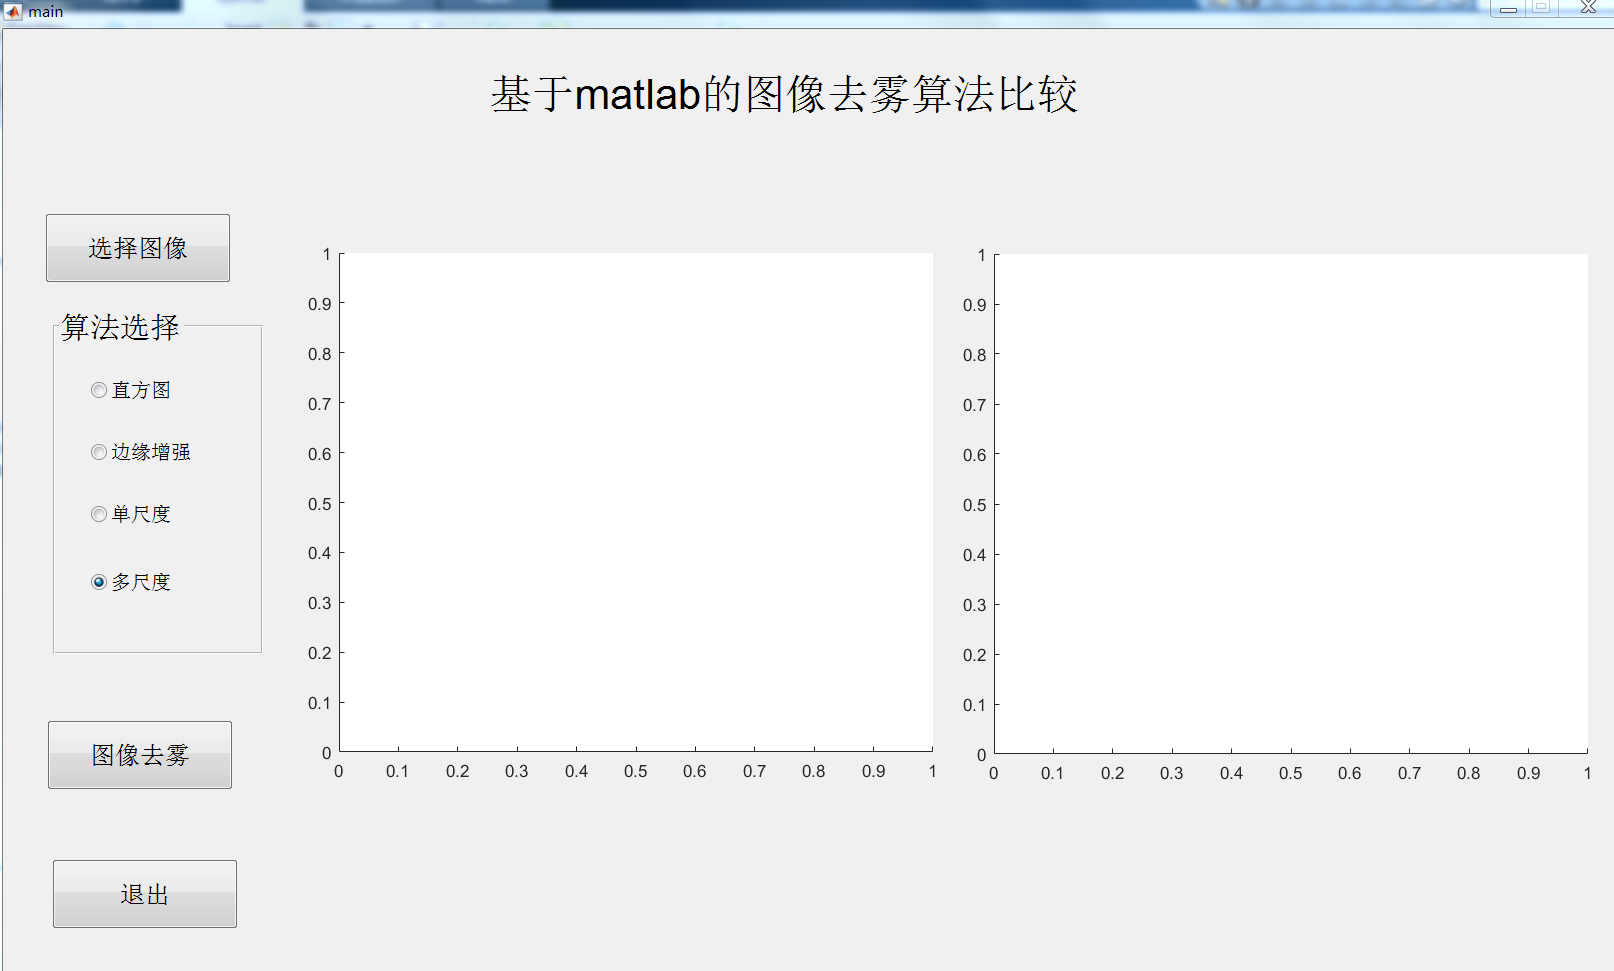Click inside the left image axes
Screen dimensions: 1614x971
click(636, 502)
